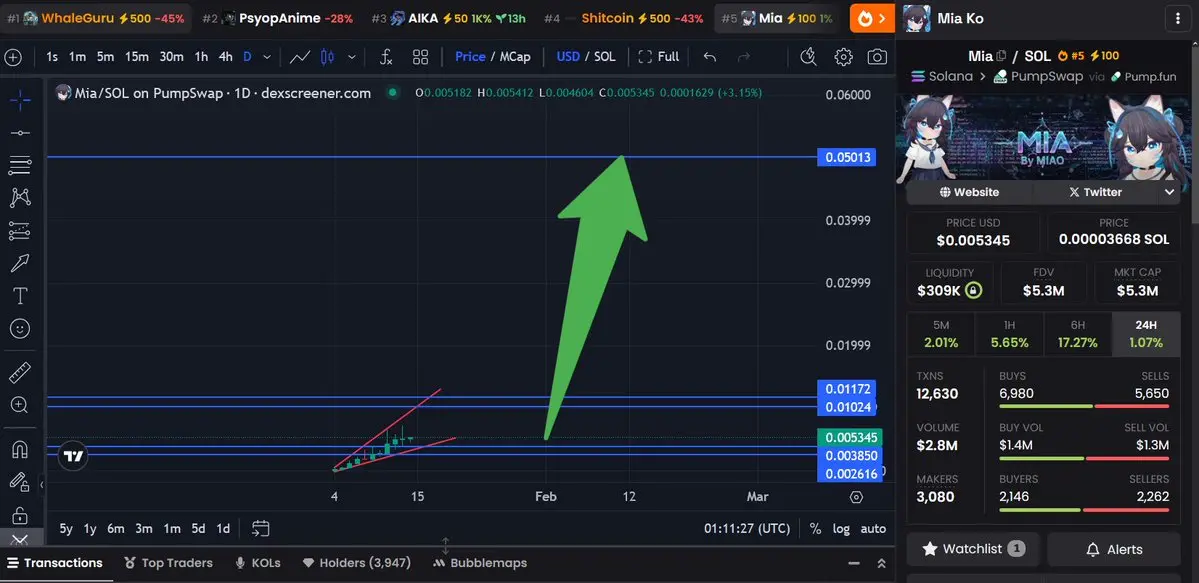
Task: Expand the bottom panel double chevron
Action: point(882,563)
